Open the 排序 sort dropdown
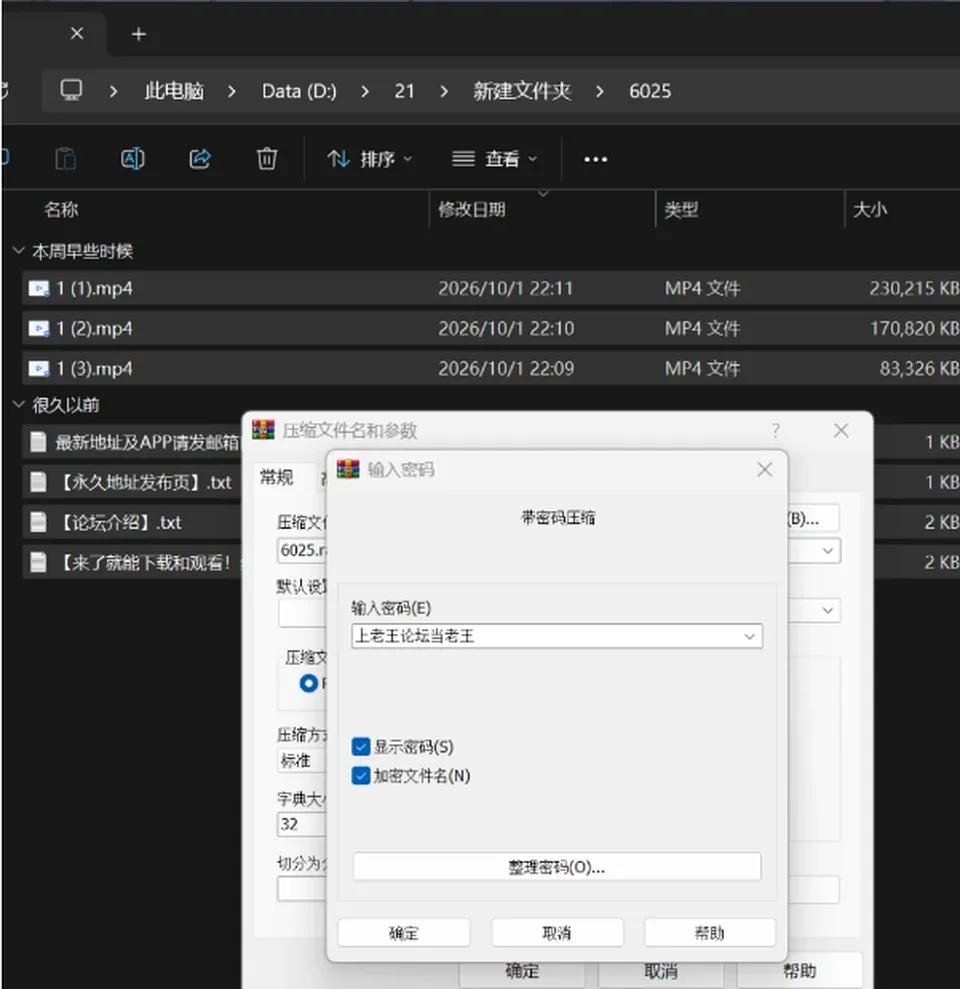 [370, 159]
